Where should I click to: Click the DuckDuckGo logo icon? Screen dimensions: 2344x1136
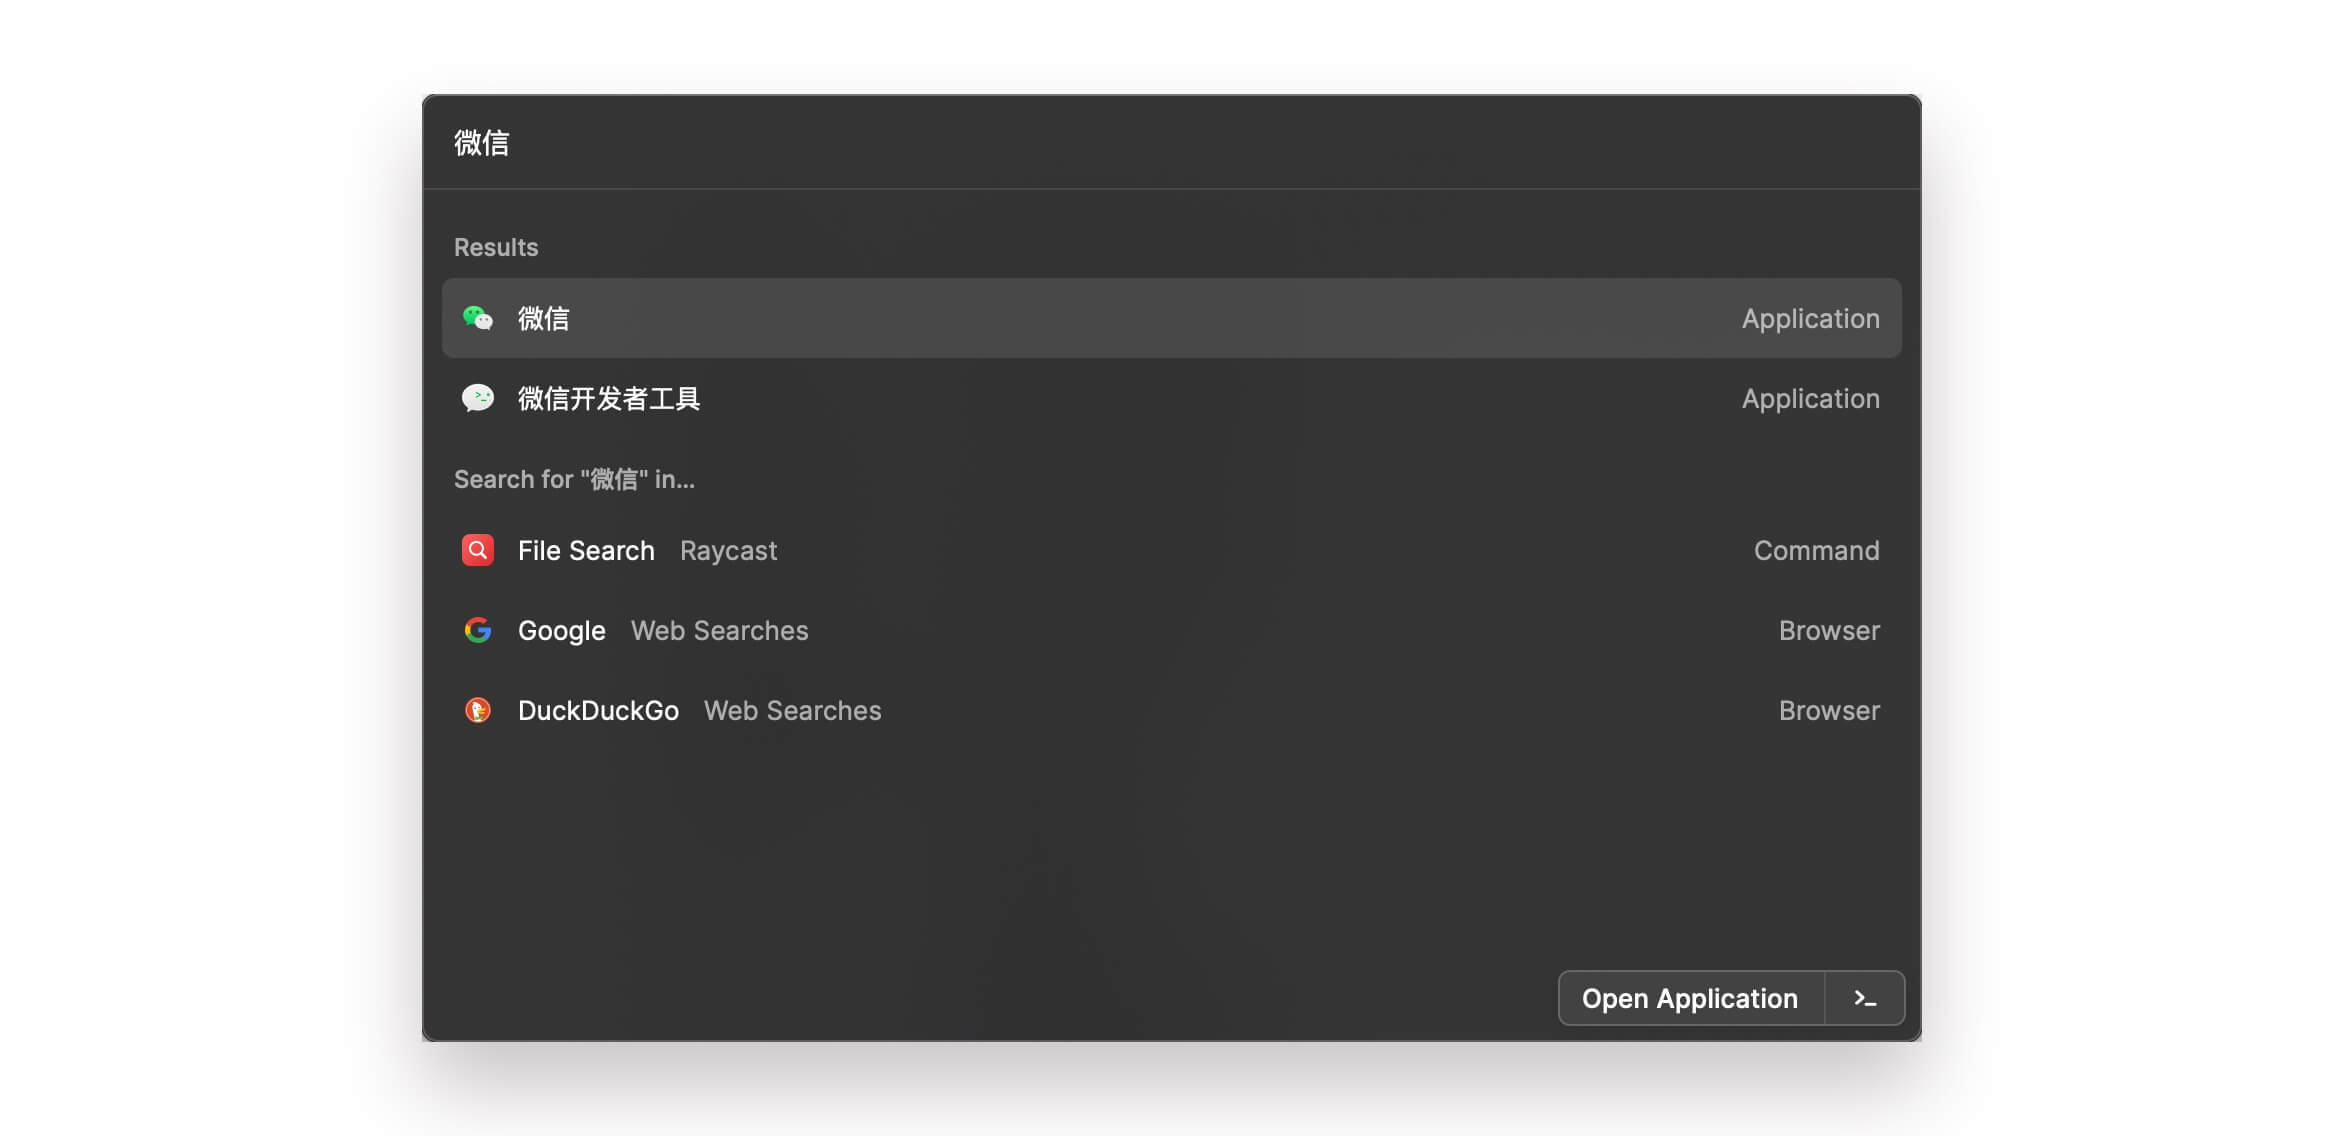(478, 710)
